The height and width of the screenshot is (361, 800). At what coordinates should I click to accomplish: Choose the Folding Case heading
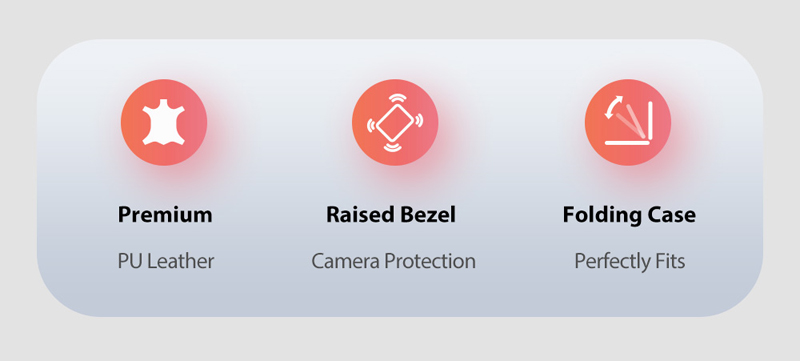click(x=629, y=215)
